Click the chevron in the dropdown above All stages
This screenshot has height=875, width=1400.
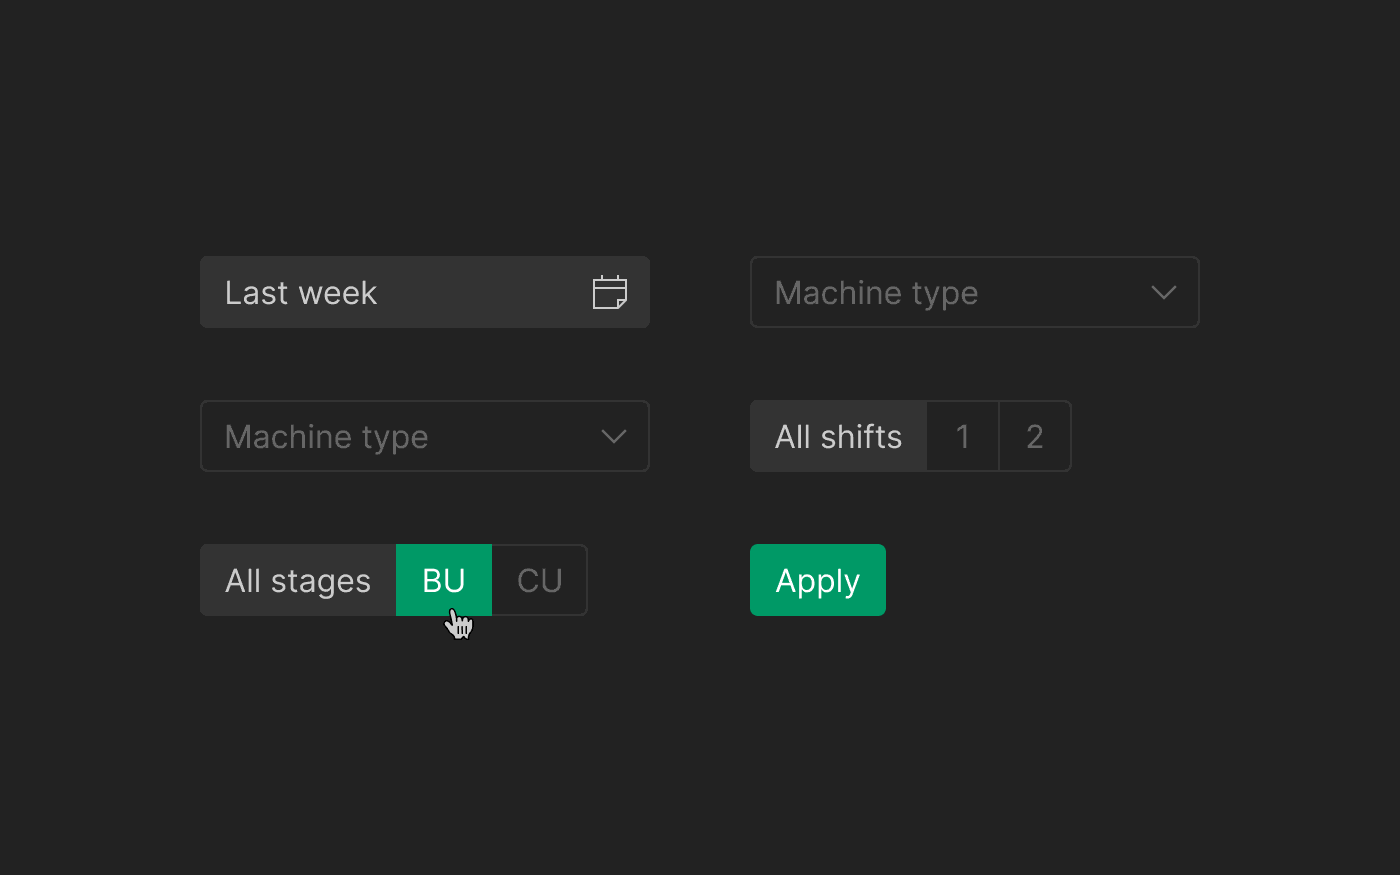[x=613, y=437]
